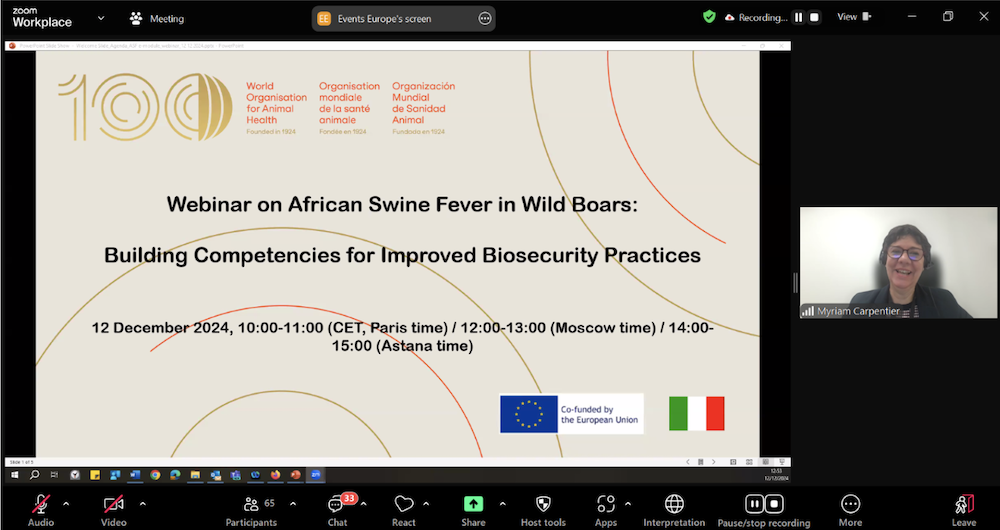Open Host tools shield icon
1000x530 pixels.
pos(543,505)
